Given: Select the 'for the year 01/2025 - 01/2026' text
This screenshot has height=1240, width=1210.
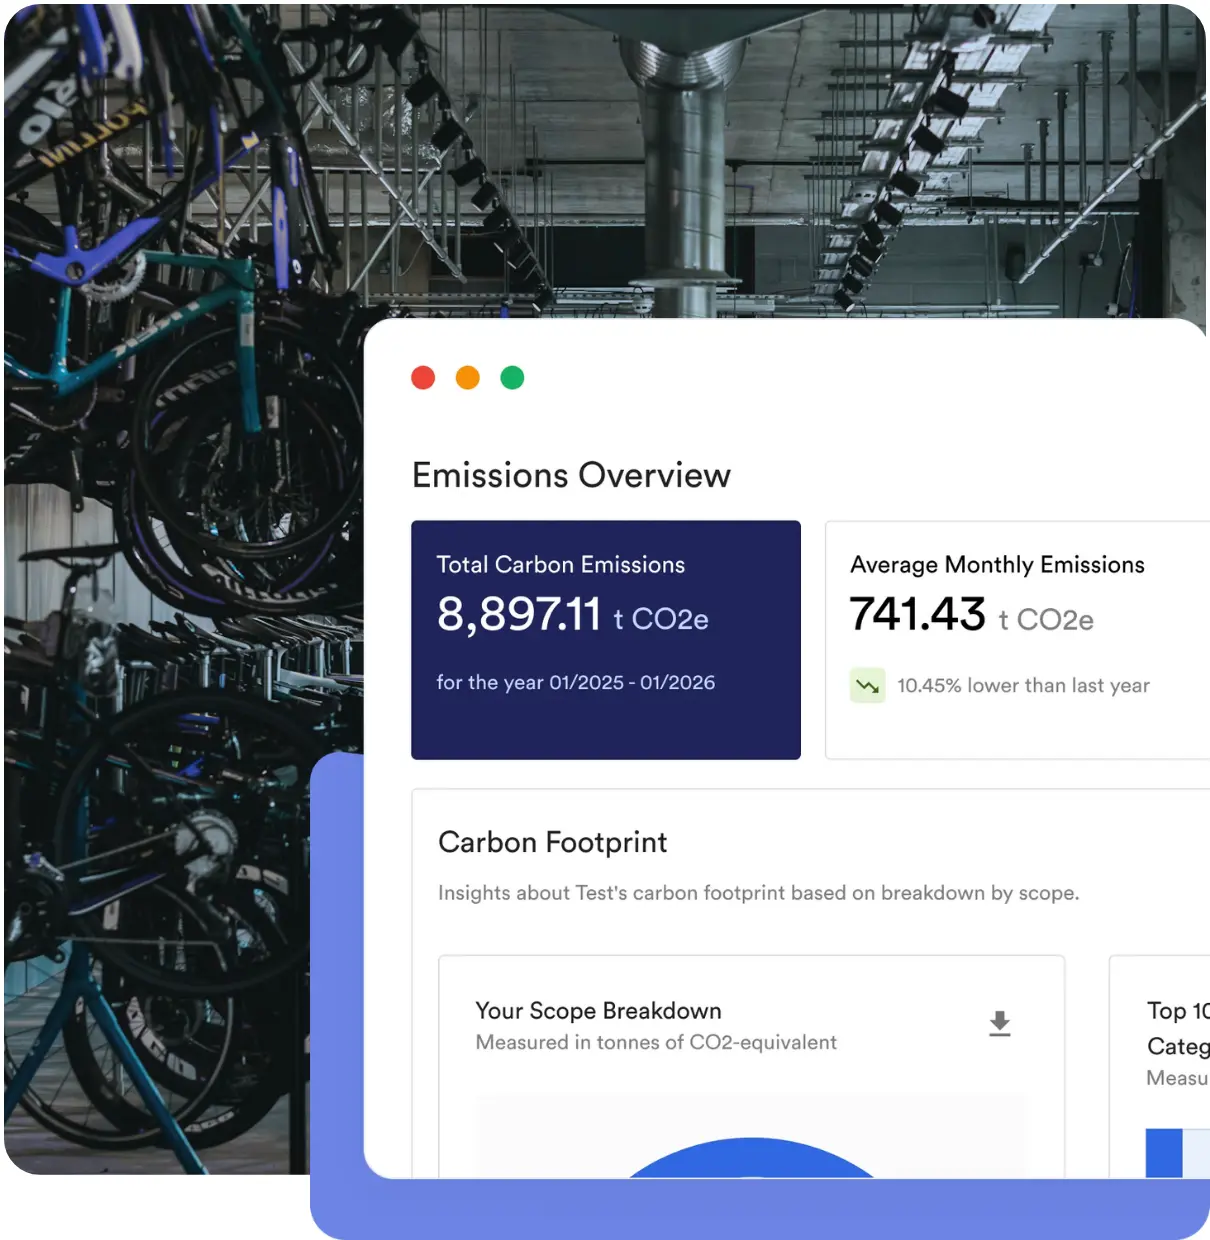Looking at the screenshot, I should point(576,682).
